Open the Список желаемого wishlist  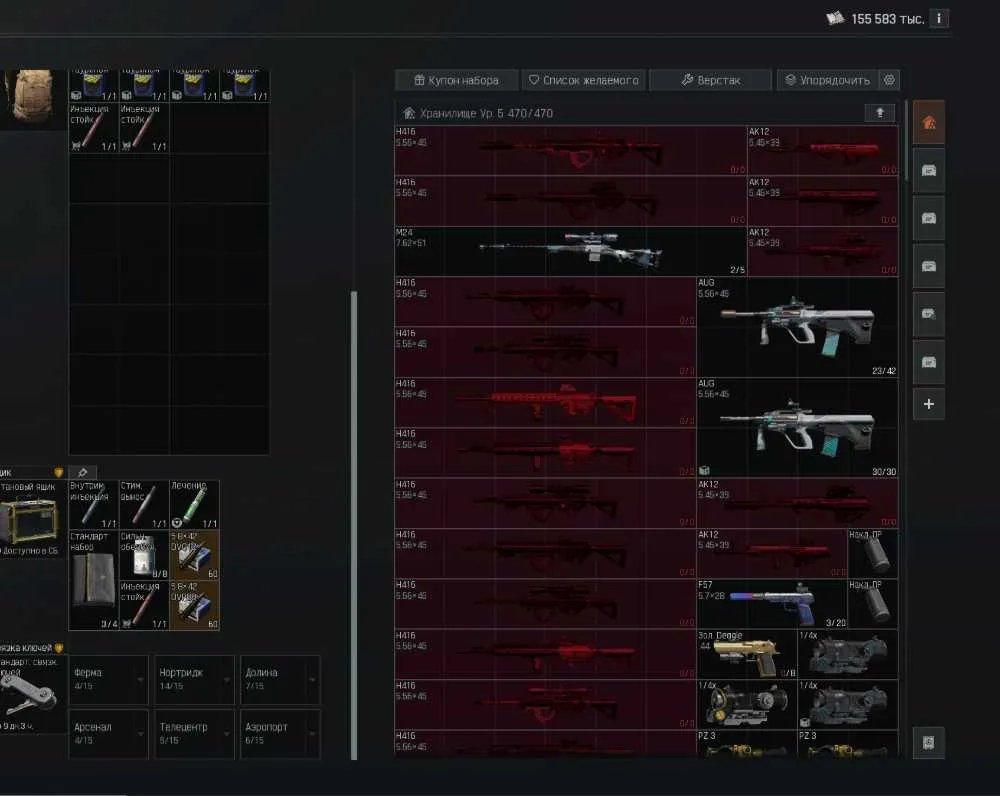[x=584, y=80]
